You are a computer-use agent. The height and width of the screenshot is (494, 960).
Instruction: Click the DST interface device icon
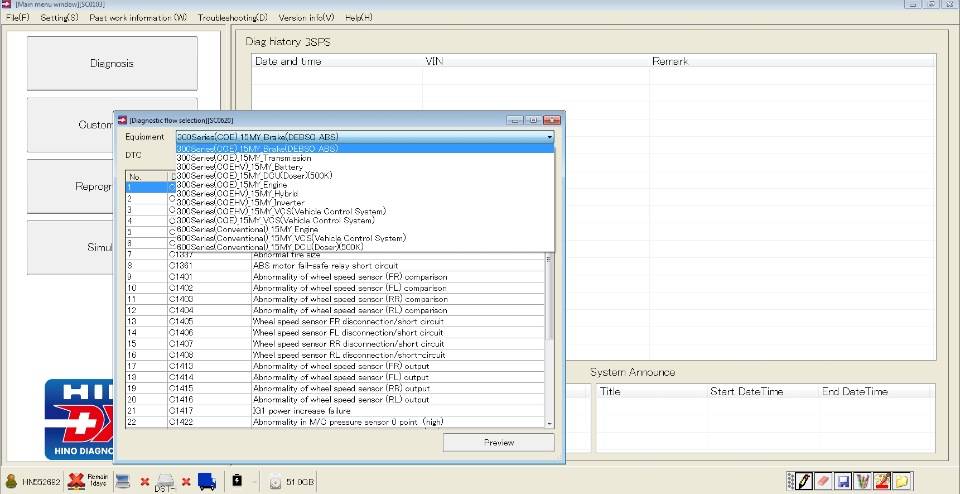point(163,482)
